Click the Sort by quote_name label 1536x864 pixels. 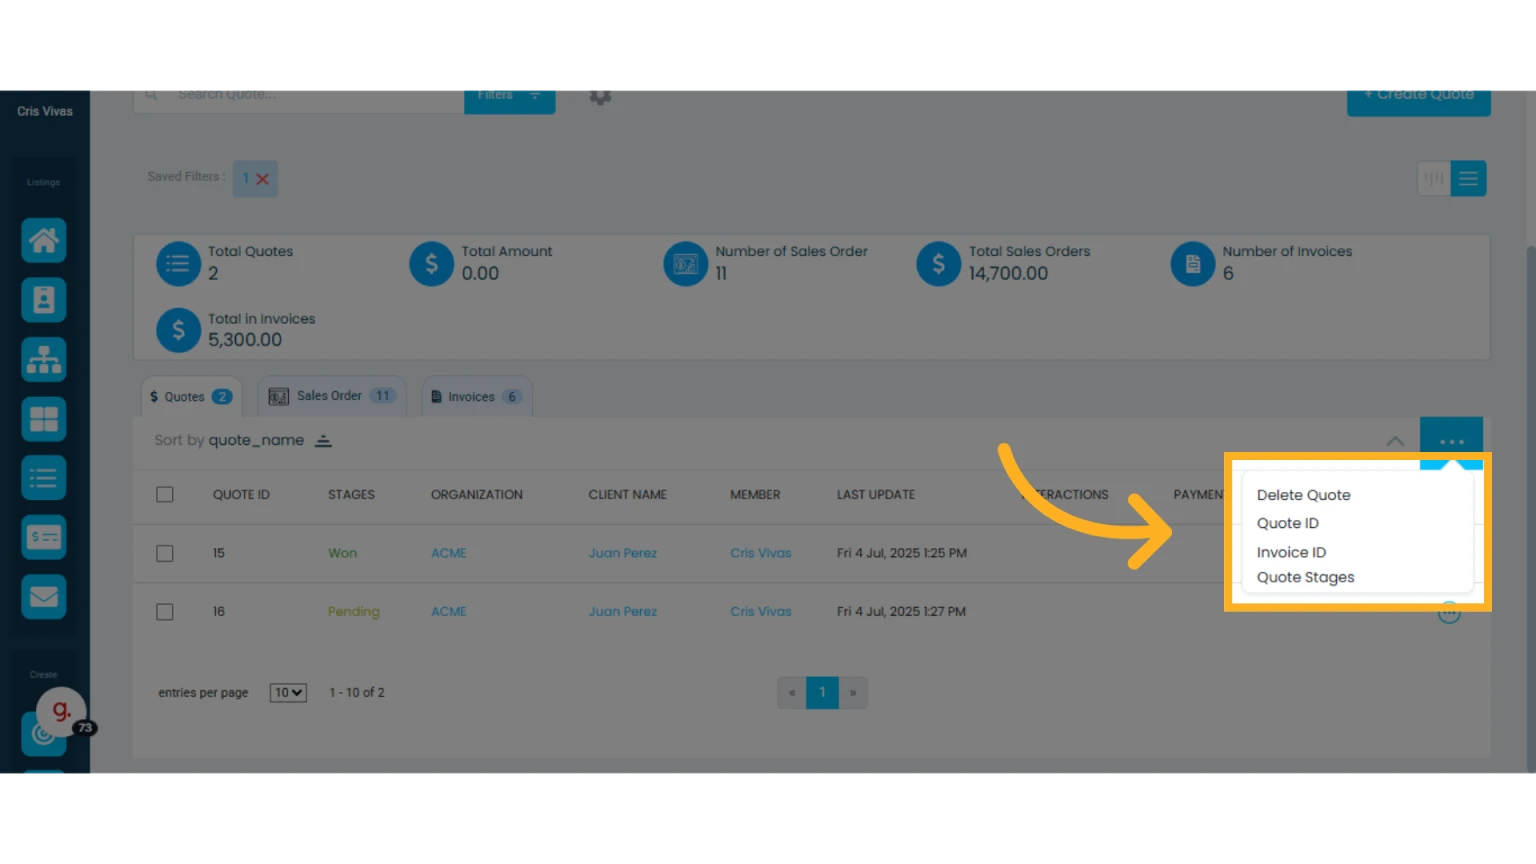pyautogui.click(x=229, y=441)
